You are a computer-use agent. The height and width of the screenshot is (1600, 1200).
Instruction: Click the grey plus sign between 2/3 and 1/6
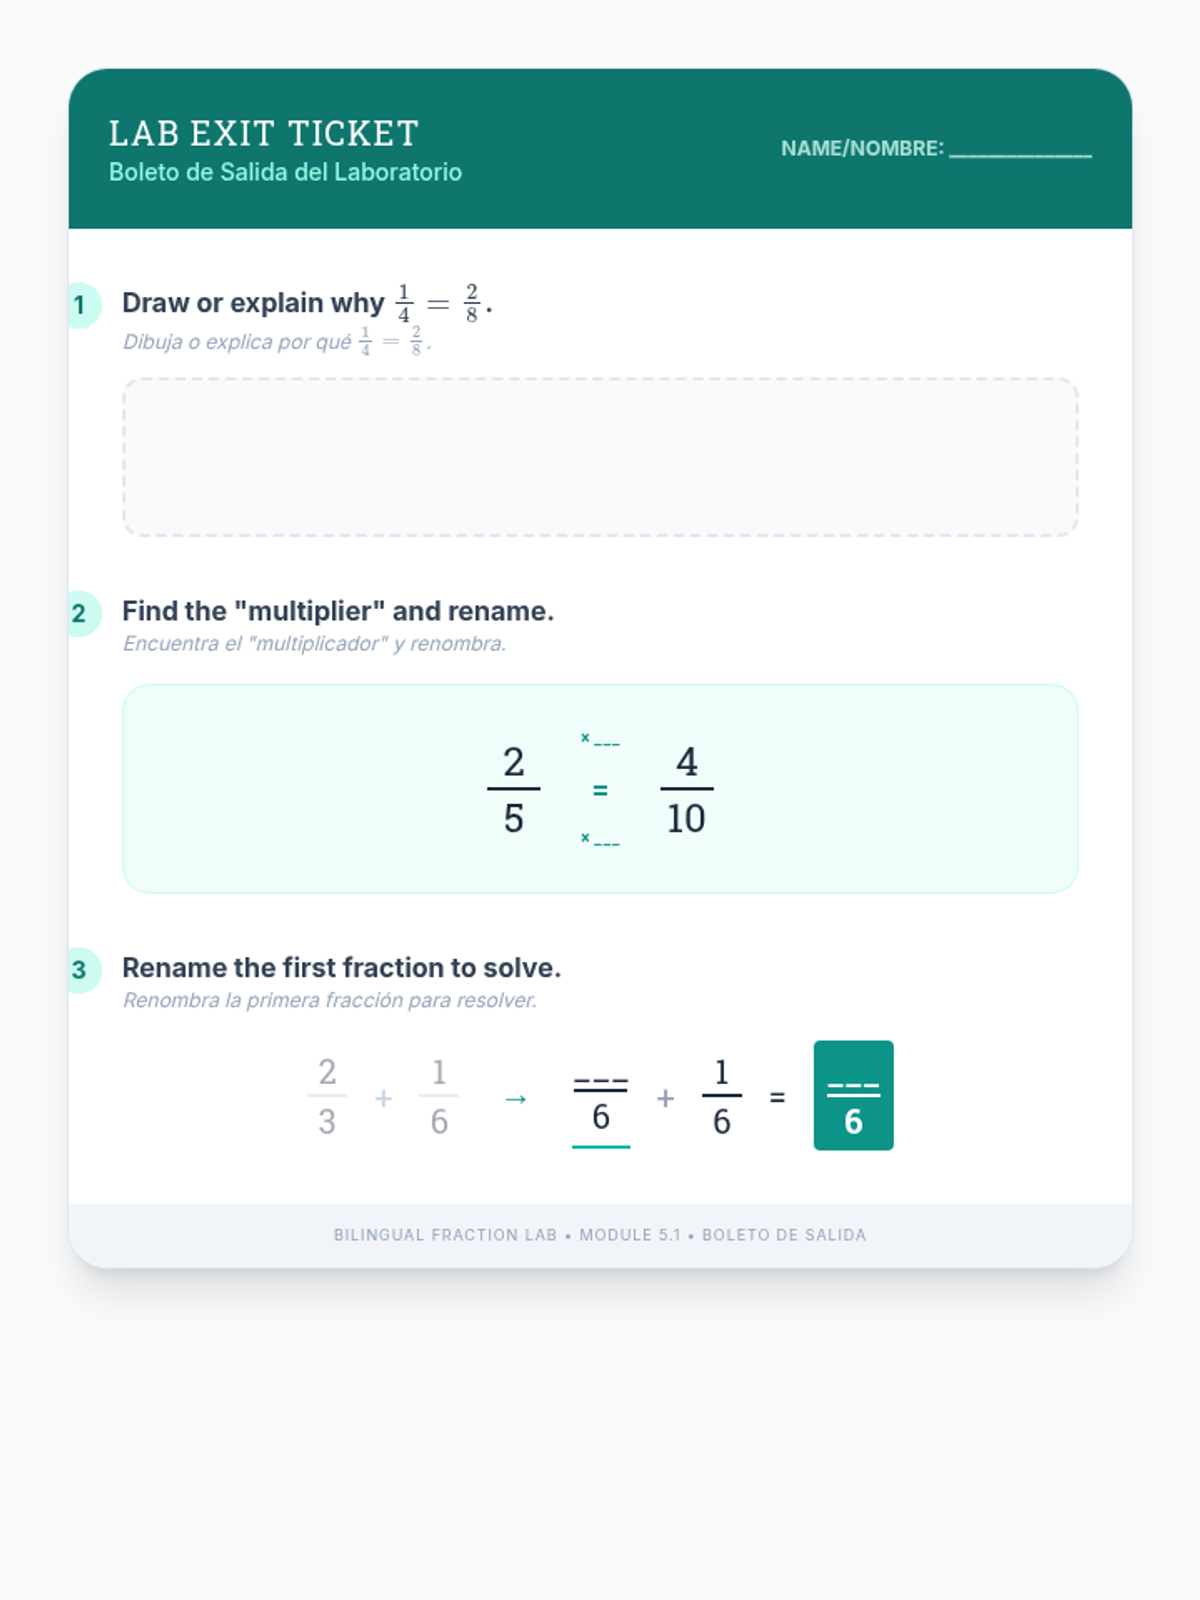tap(383, 1098)
